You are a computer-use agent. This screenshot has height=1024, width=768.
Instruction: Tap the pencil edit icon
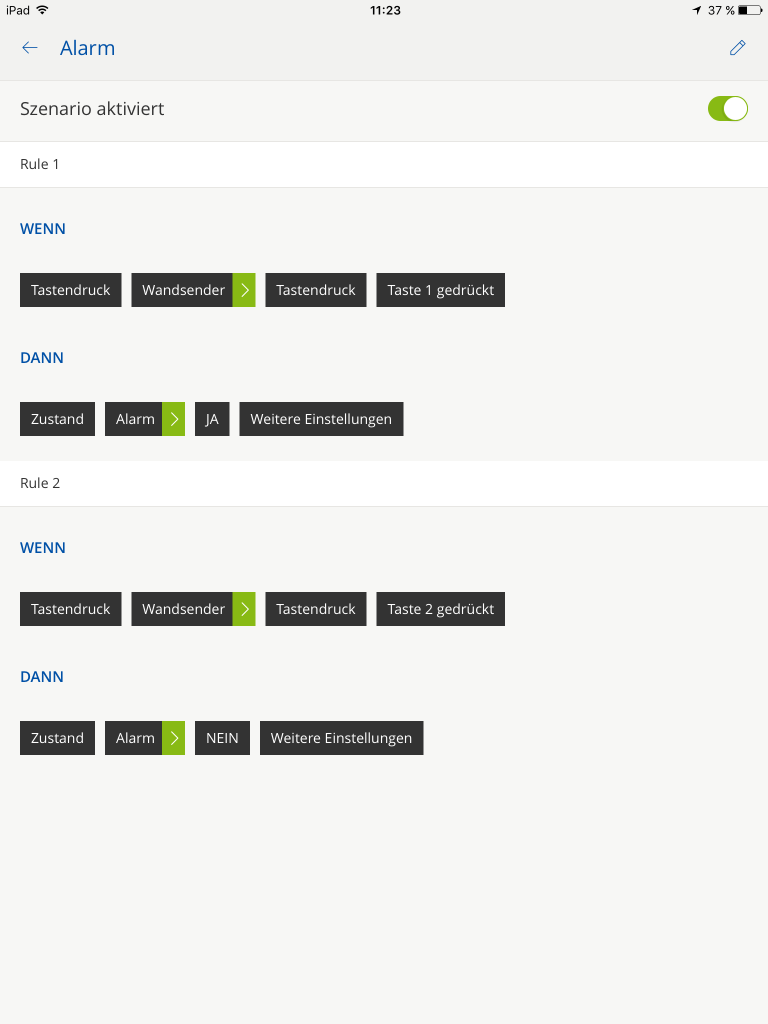738,48
